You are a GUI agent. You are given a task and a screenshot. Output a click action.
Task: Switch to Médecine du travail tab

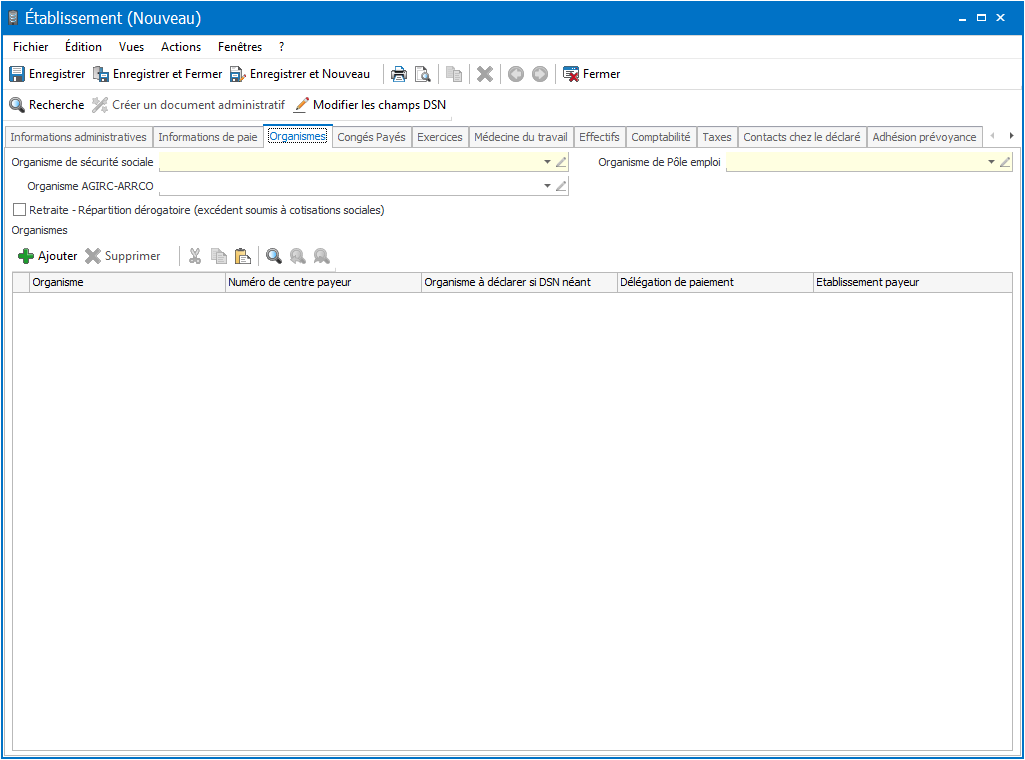pyautogui.click(x=521, y=137)
